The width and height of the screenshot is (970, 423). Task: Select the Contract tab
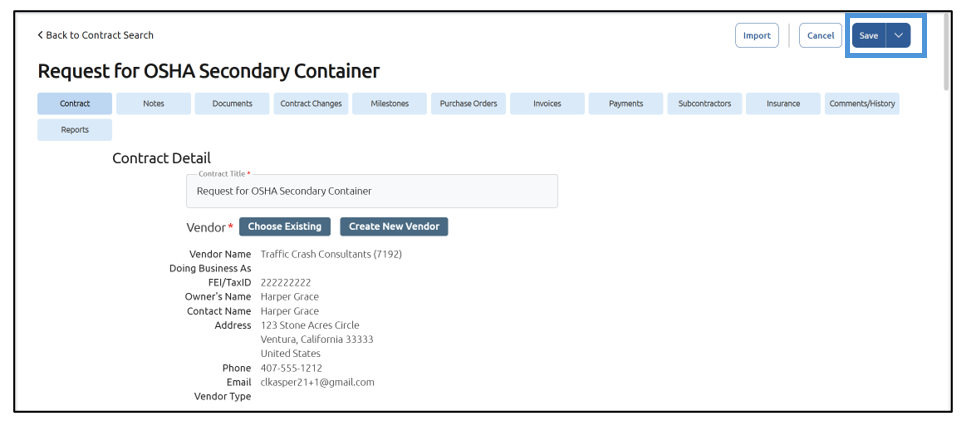[75, 103]
